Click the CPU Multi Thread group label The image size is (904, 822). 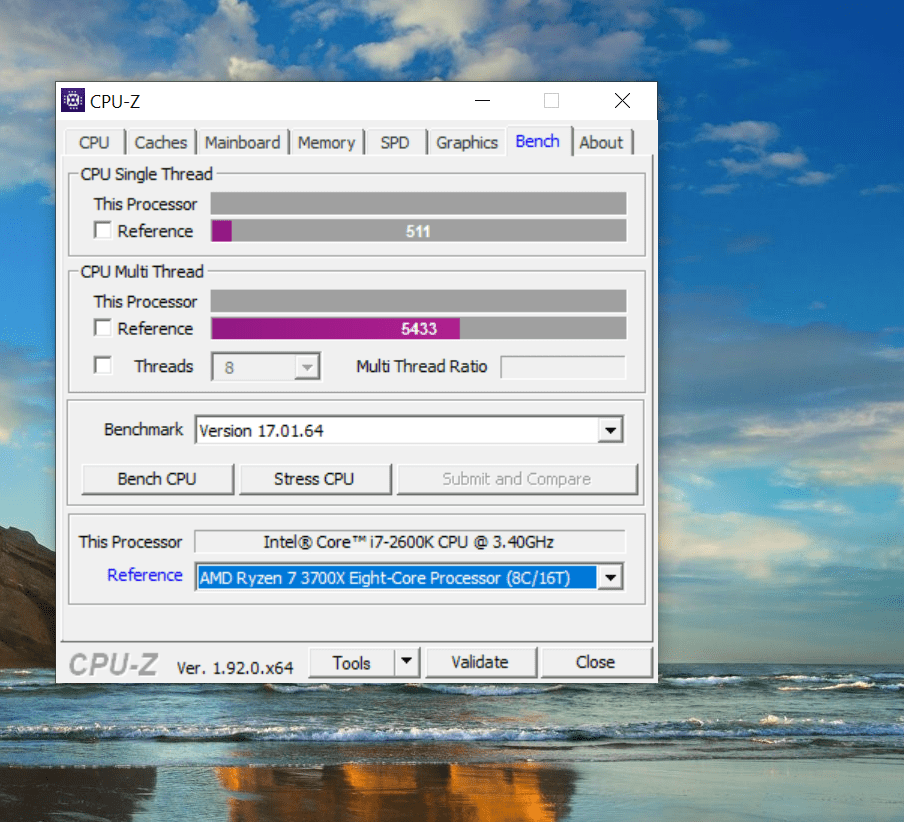pos(142,272)
